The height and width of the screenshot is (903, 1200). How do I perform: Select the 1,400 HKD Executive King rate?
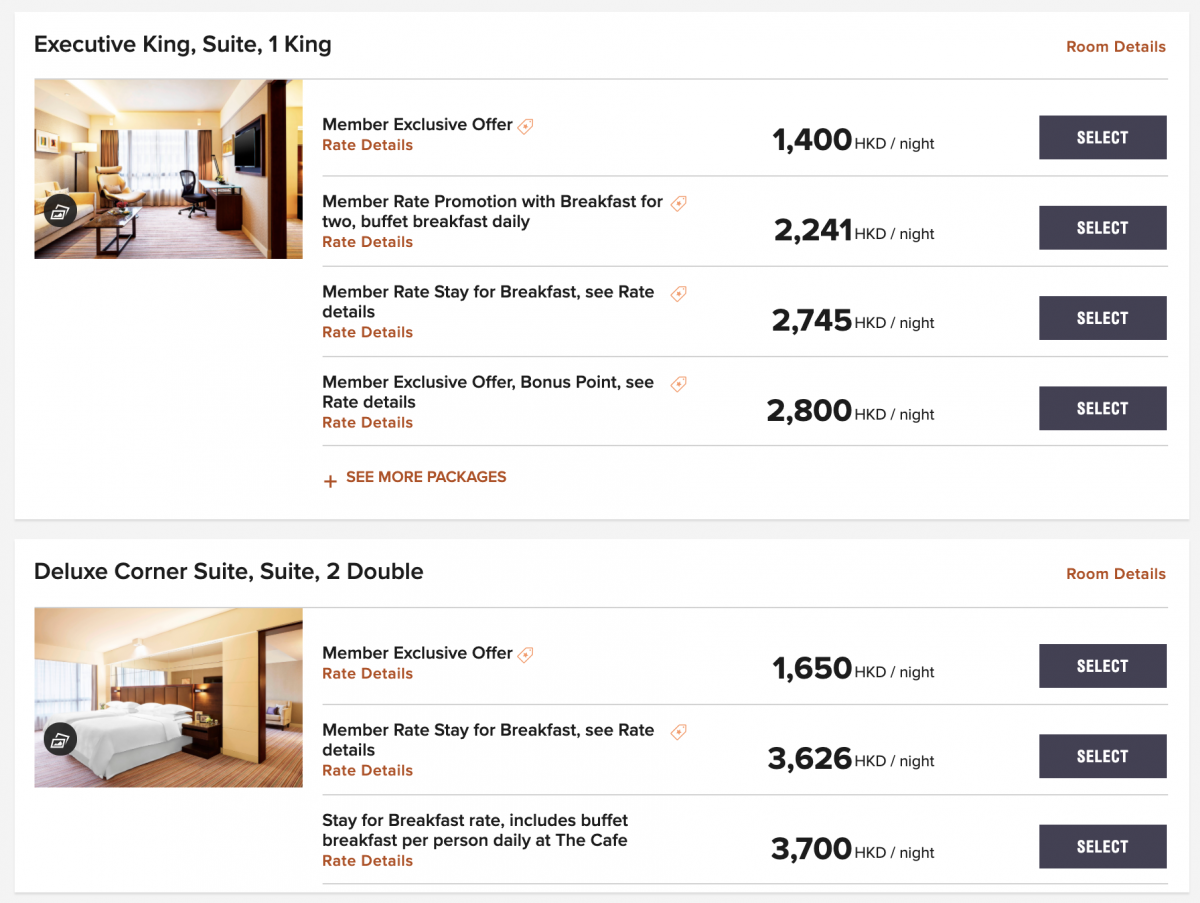pyautogui.click(x=1102, y=138)
